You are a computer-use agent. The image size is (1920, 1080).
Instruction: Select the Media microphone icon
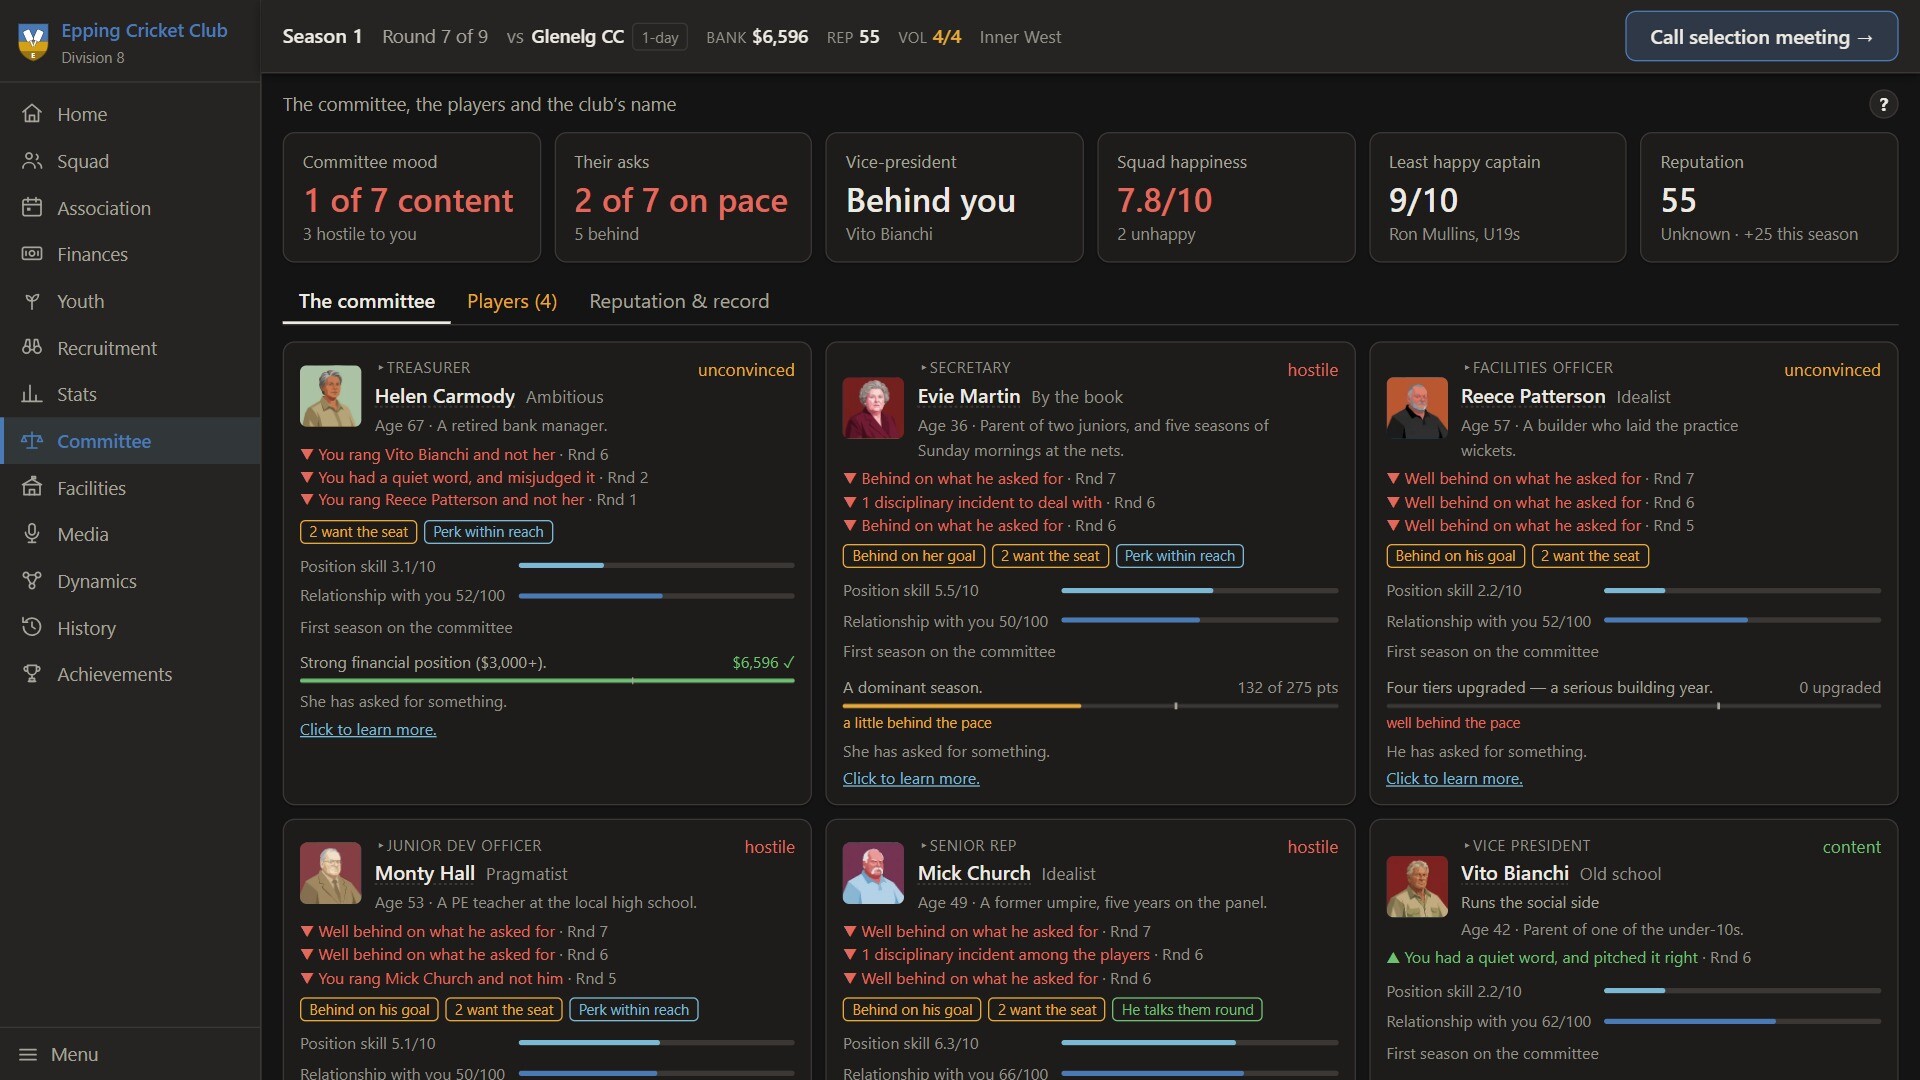tap(32, 534)
